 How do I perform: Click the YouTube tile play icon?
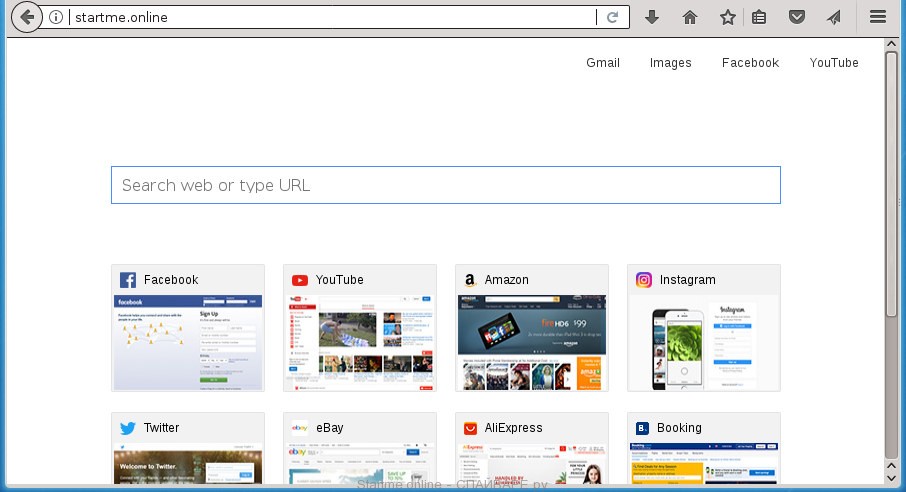299,280
